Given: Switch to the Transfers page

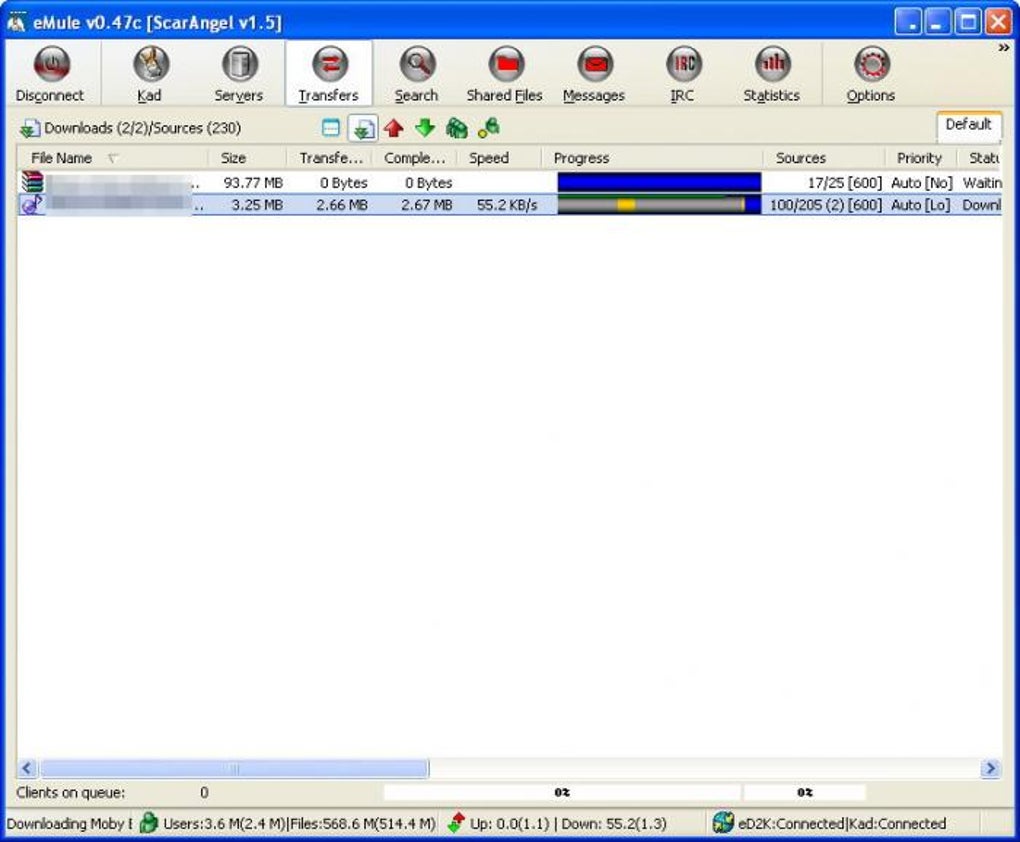Looking at the screenshot, I should [329, 74].
